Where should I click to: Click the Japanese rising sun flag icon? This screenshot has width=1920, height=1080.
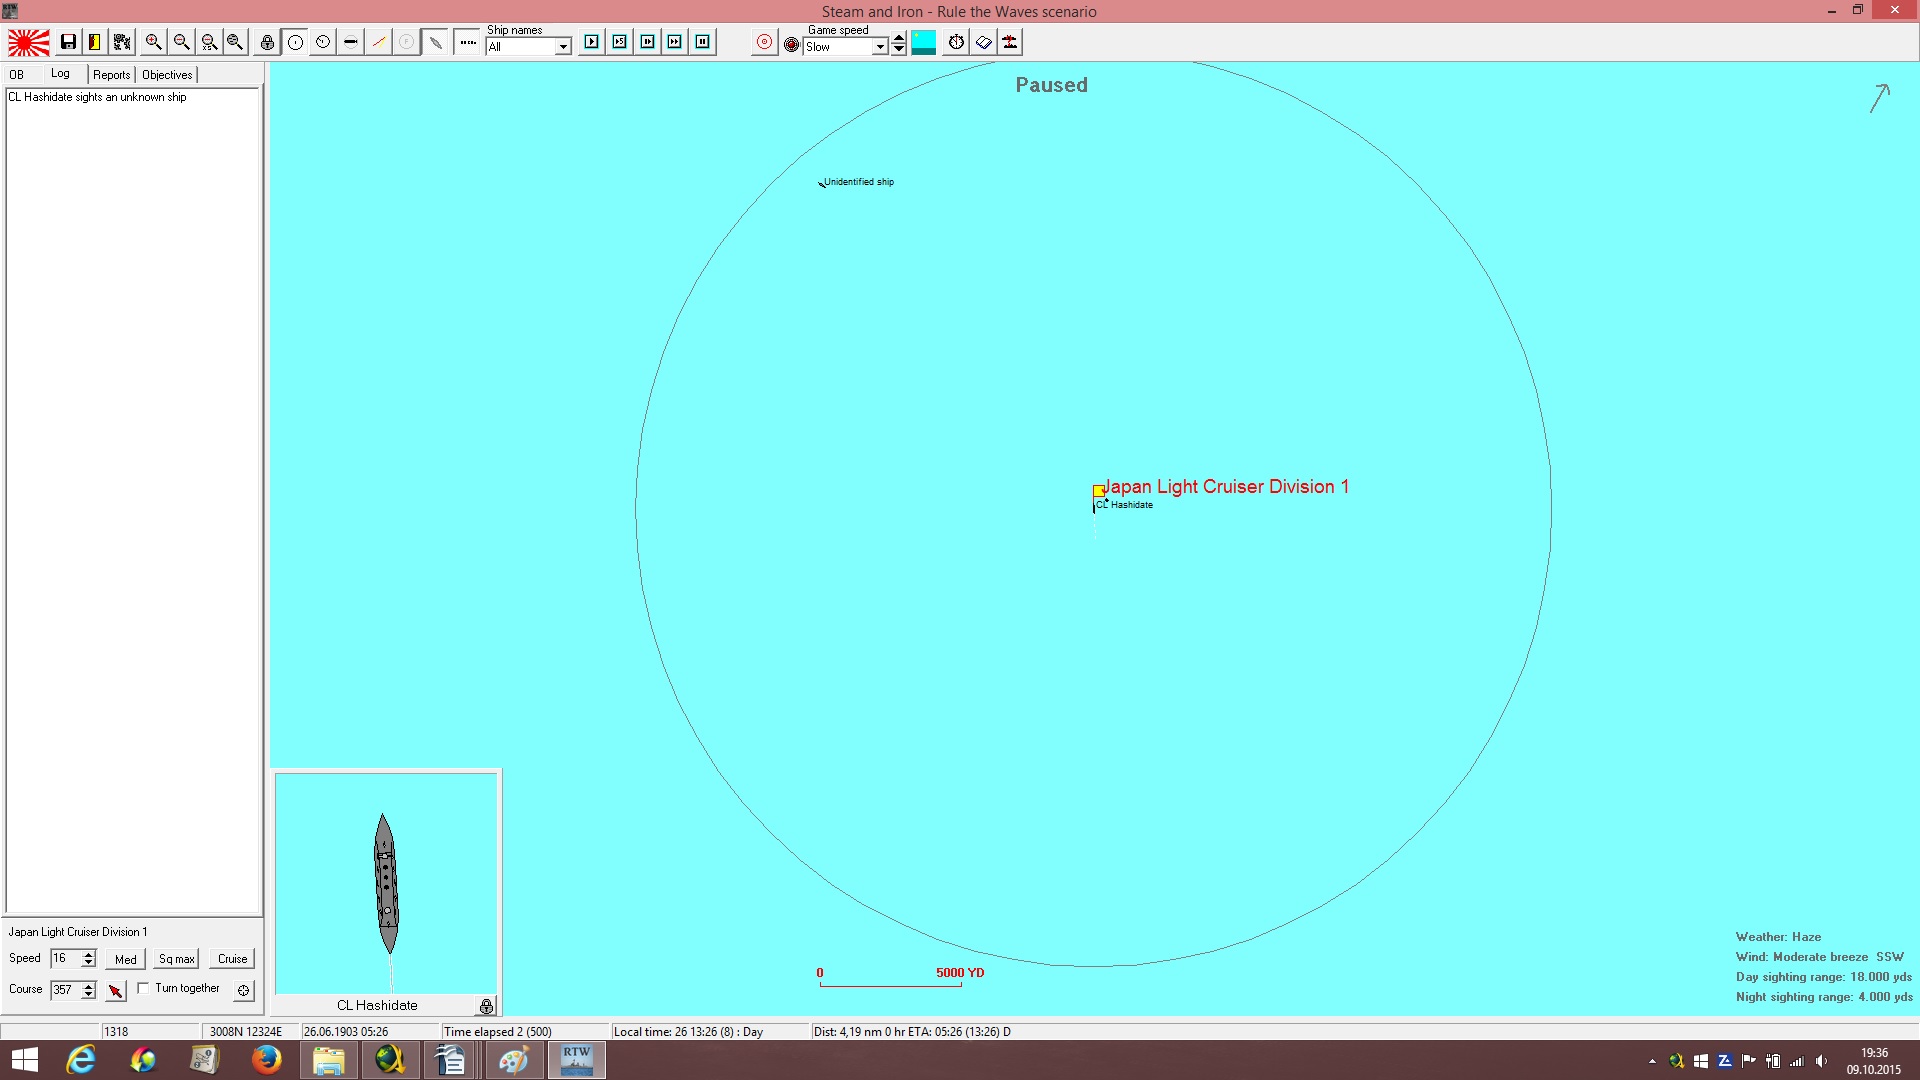coord(29,42)
